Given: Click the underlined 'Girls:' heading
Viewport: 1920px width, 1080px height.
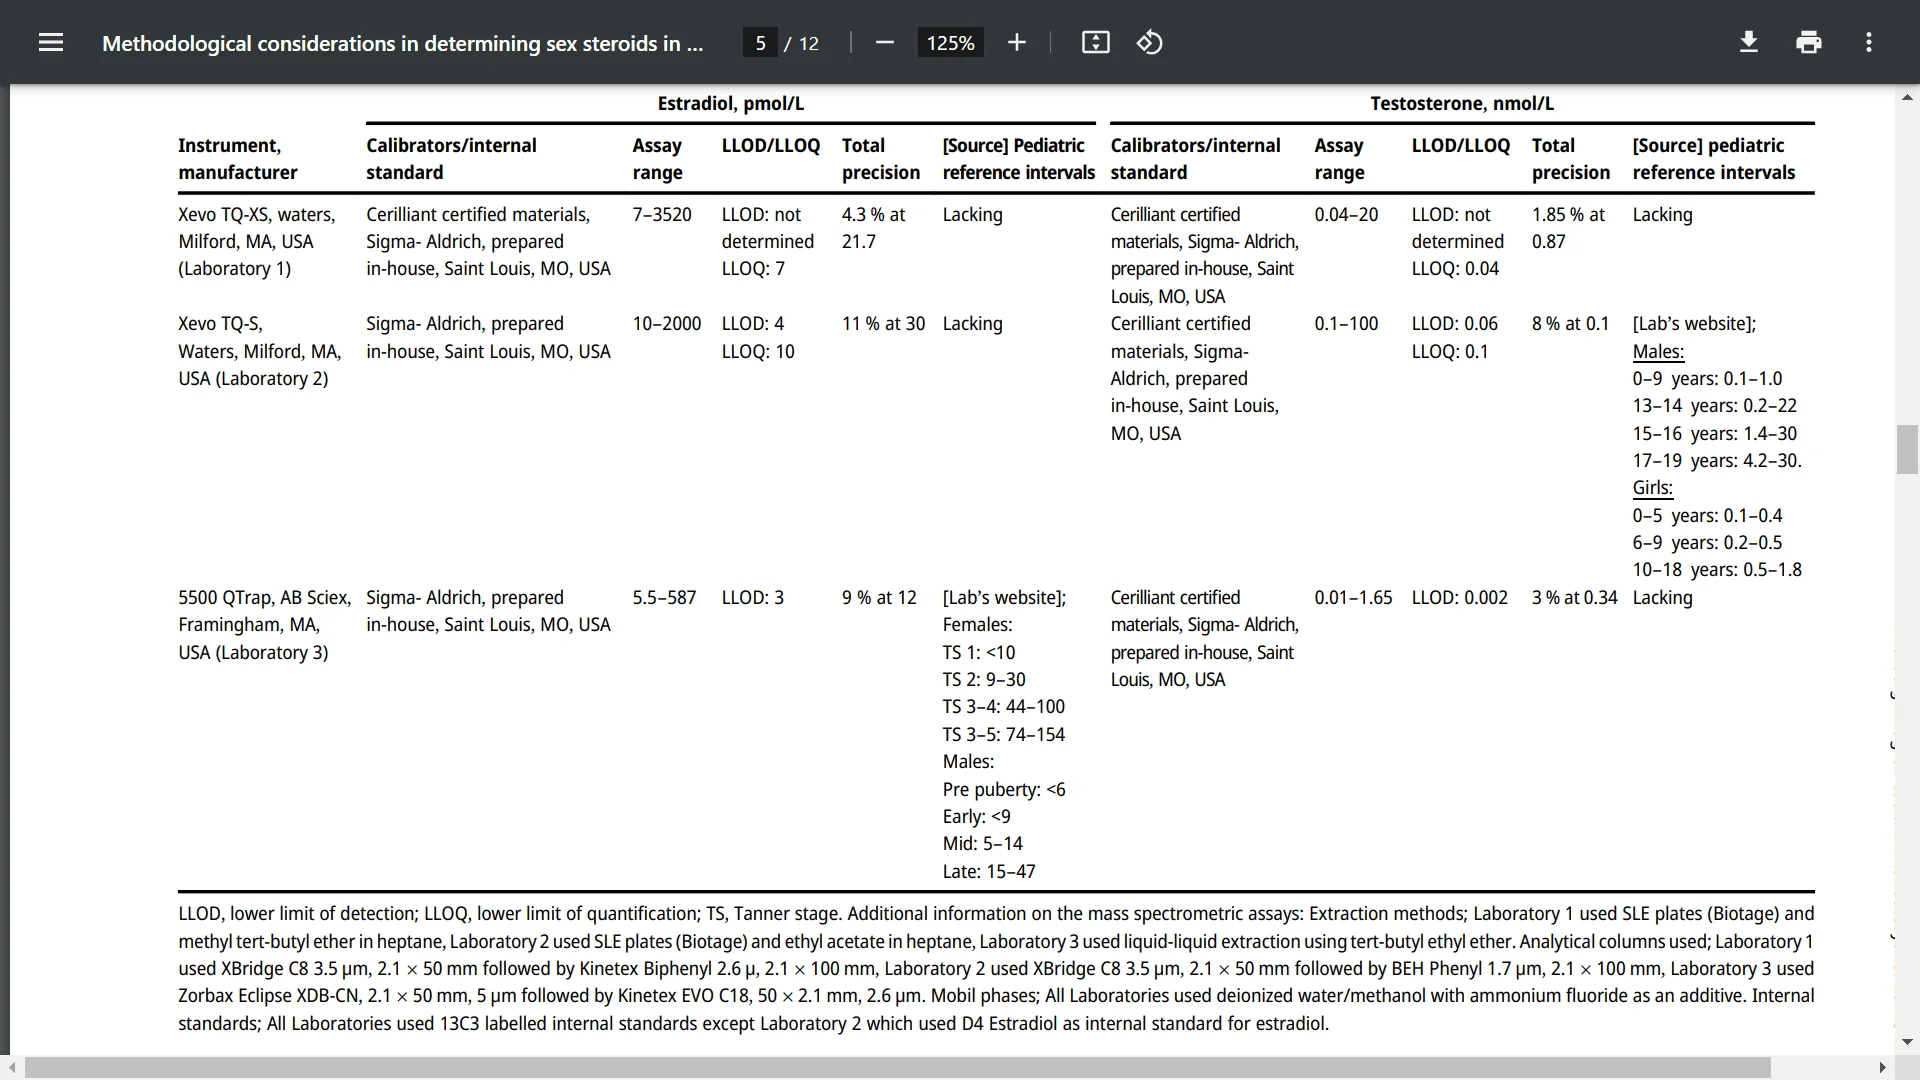Looking at the screenshot, I should 1652,487.
